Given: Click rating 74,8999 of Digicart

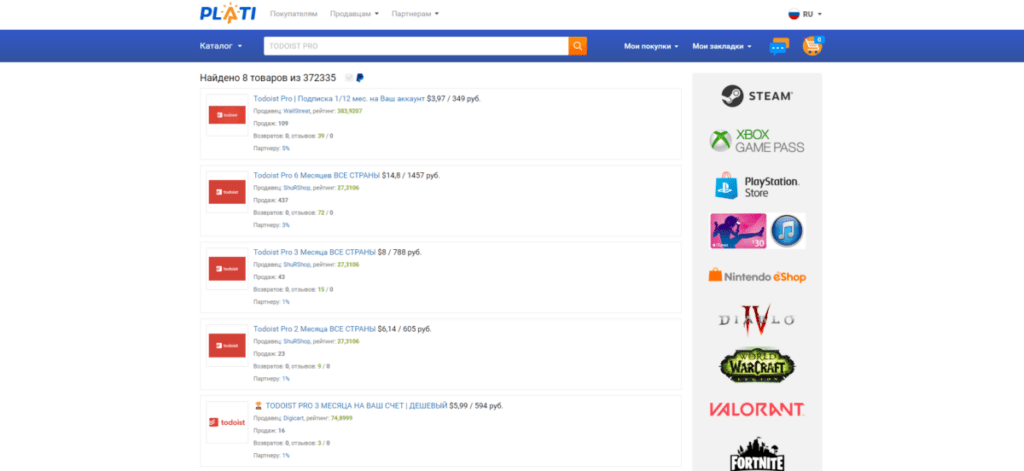Looking at the screenshot, I should click(x=342, y=418).
